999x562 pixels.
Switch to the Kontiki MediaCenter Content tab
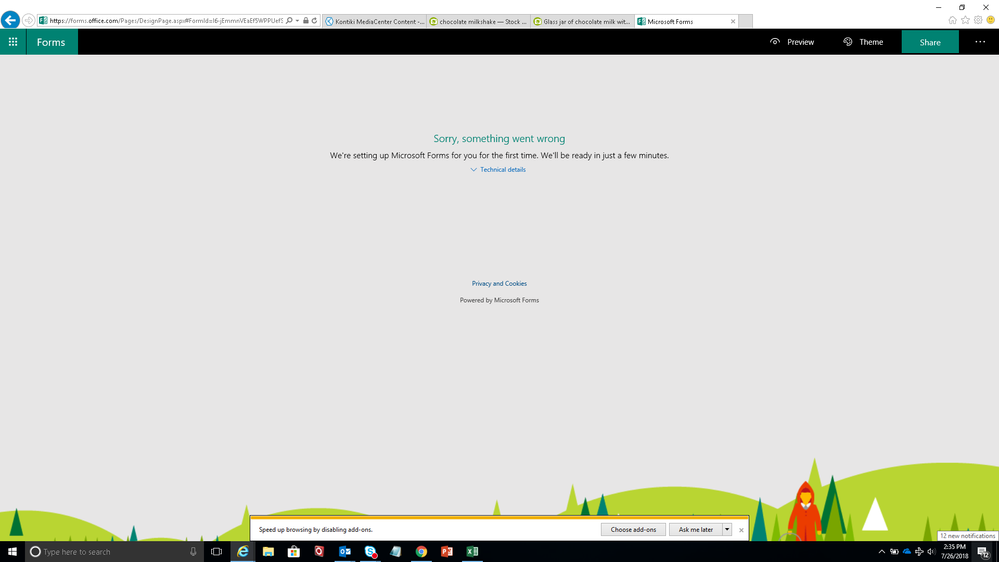coord(375,22)
